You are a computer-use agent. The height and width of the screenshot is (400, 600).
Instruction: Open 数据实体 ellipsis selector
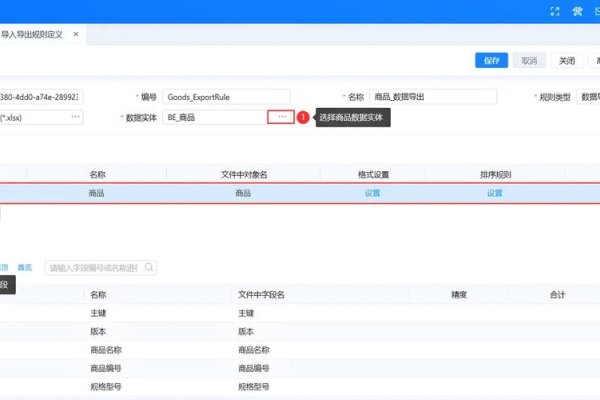pyautogui.click(x=281, y=117)
